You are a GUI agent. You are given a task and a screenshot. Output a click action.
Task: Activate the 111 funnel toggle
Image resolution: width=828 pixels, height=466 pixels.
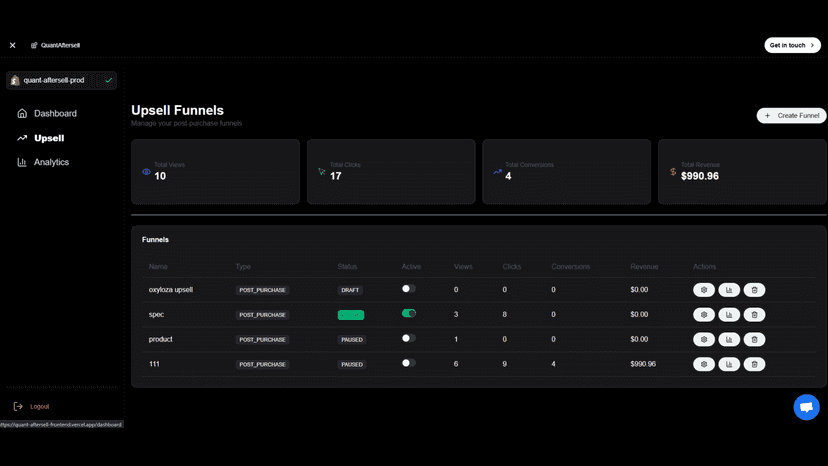[x=409, y=364]
